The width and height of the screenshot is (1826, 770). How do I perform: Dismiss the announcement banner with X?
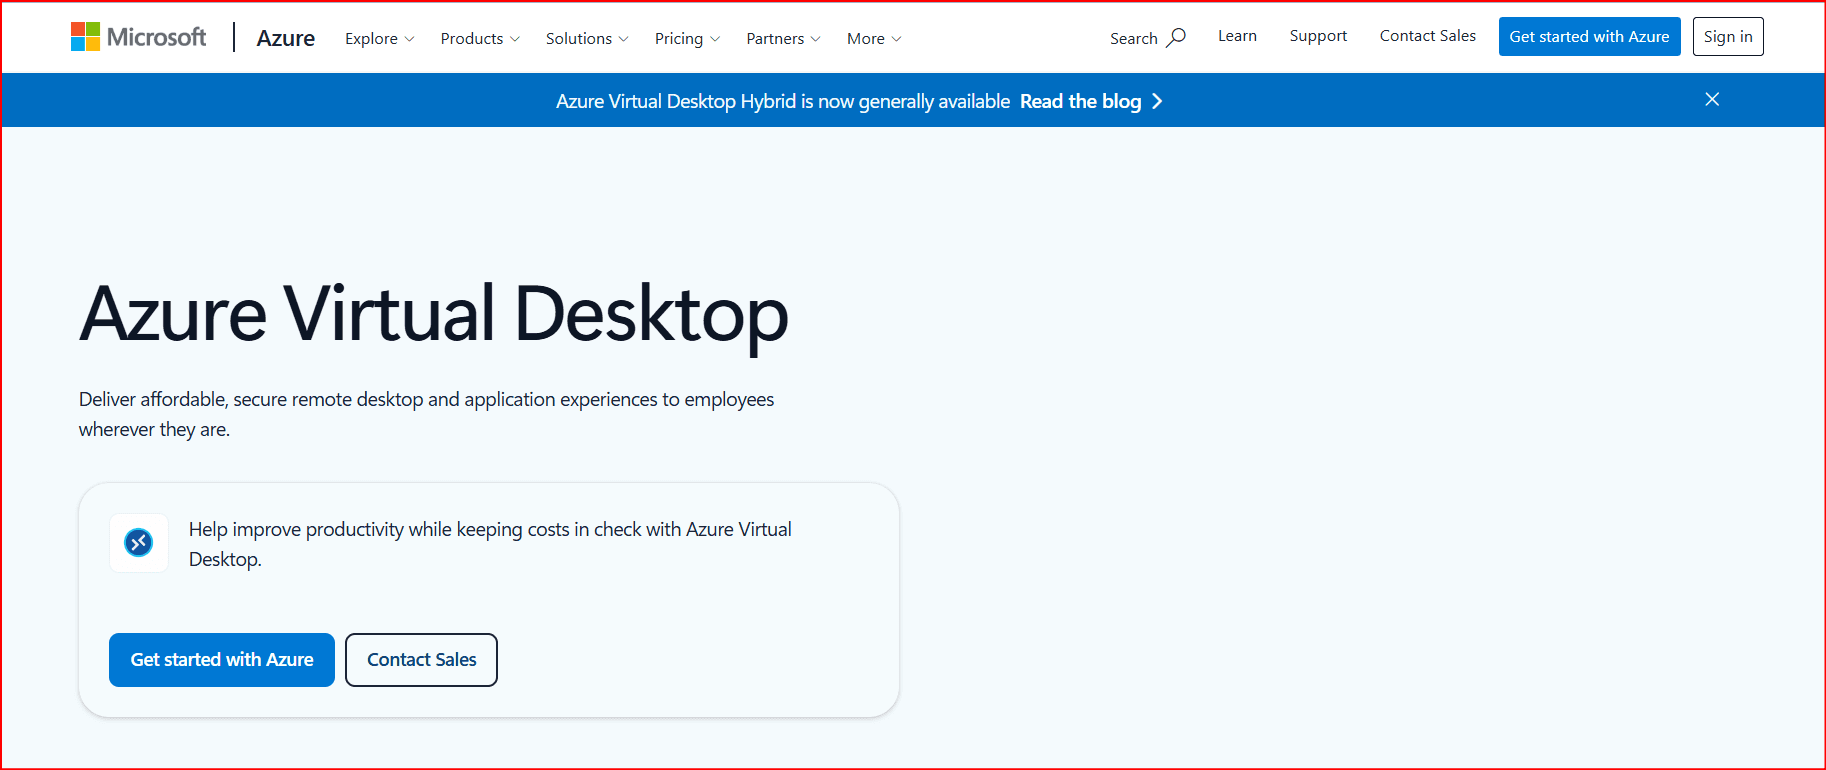(x=1712, y=99)
